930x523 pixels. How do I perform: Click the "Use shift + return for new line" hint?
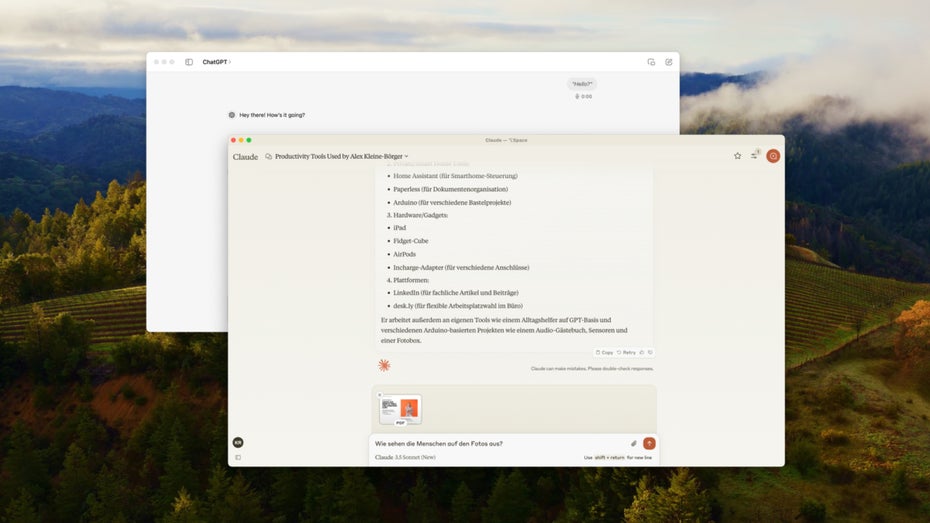tap(617, 457)
